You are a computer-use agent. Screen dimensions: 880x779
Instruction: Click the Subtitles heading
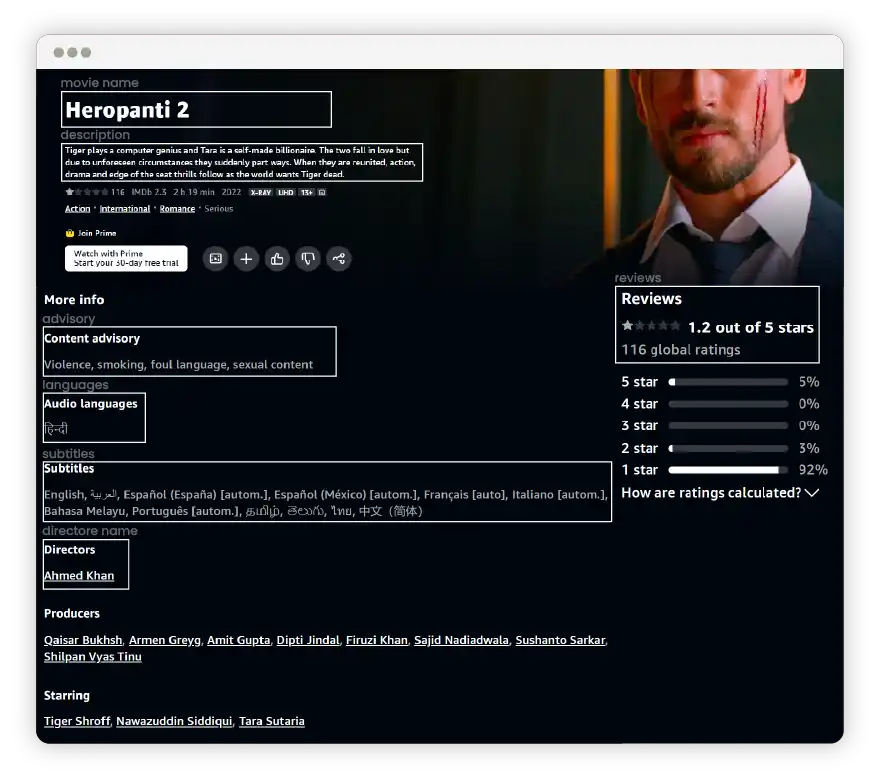[69, 469]
